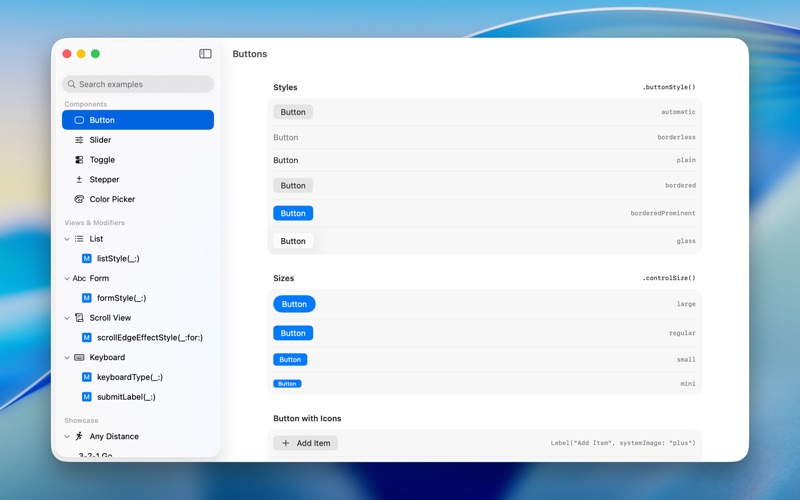Click the borderedProminent blue Button
The width and height of the screenshot is (800, 500).
click(293, 213)
